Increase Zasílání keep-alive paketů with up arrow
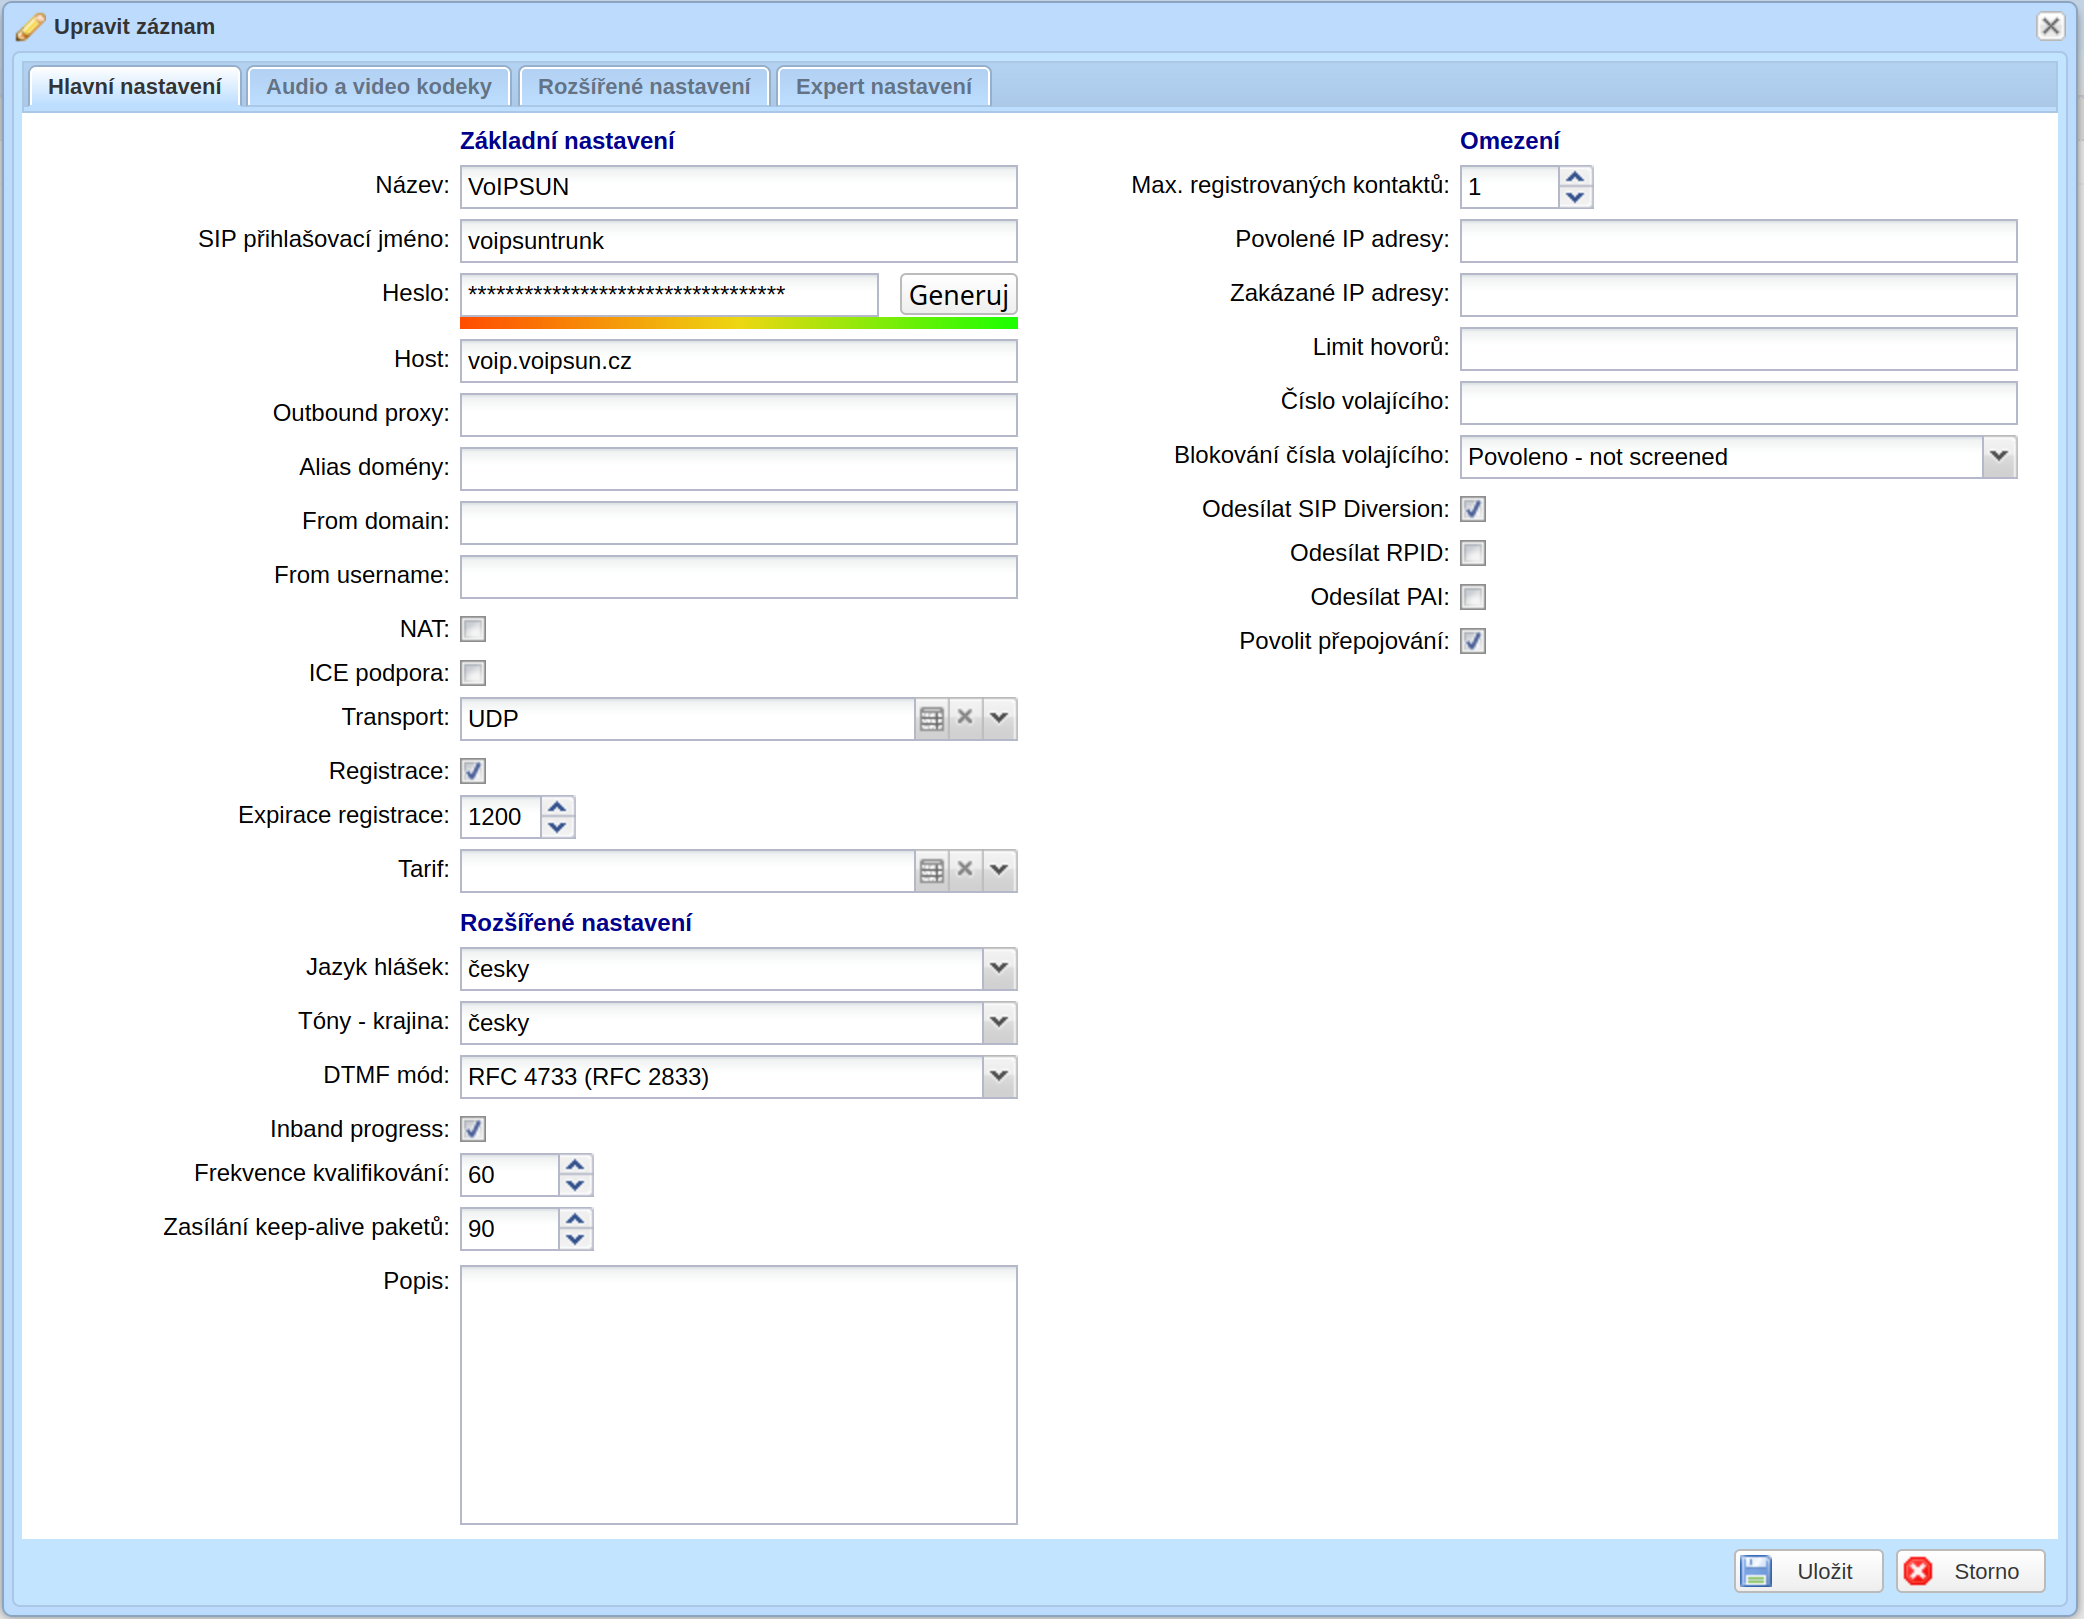 [x=575, y=1219]
